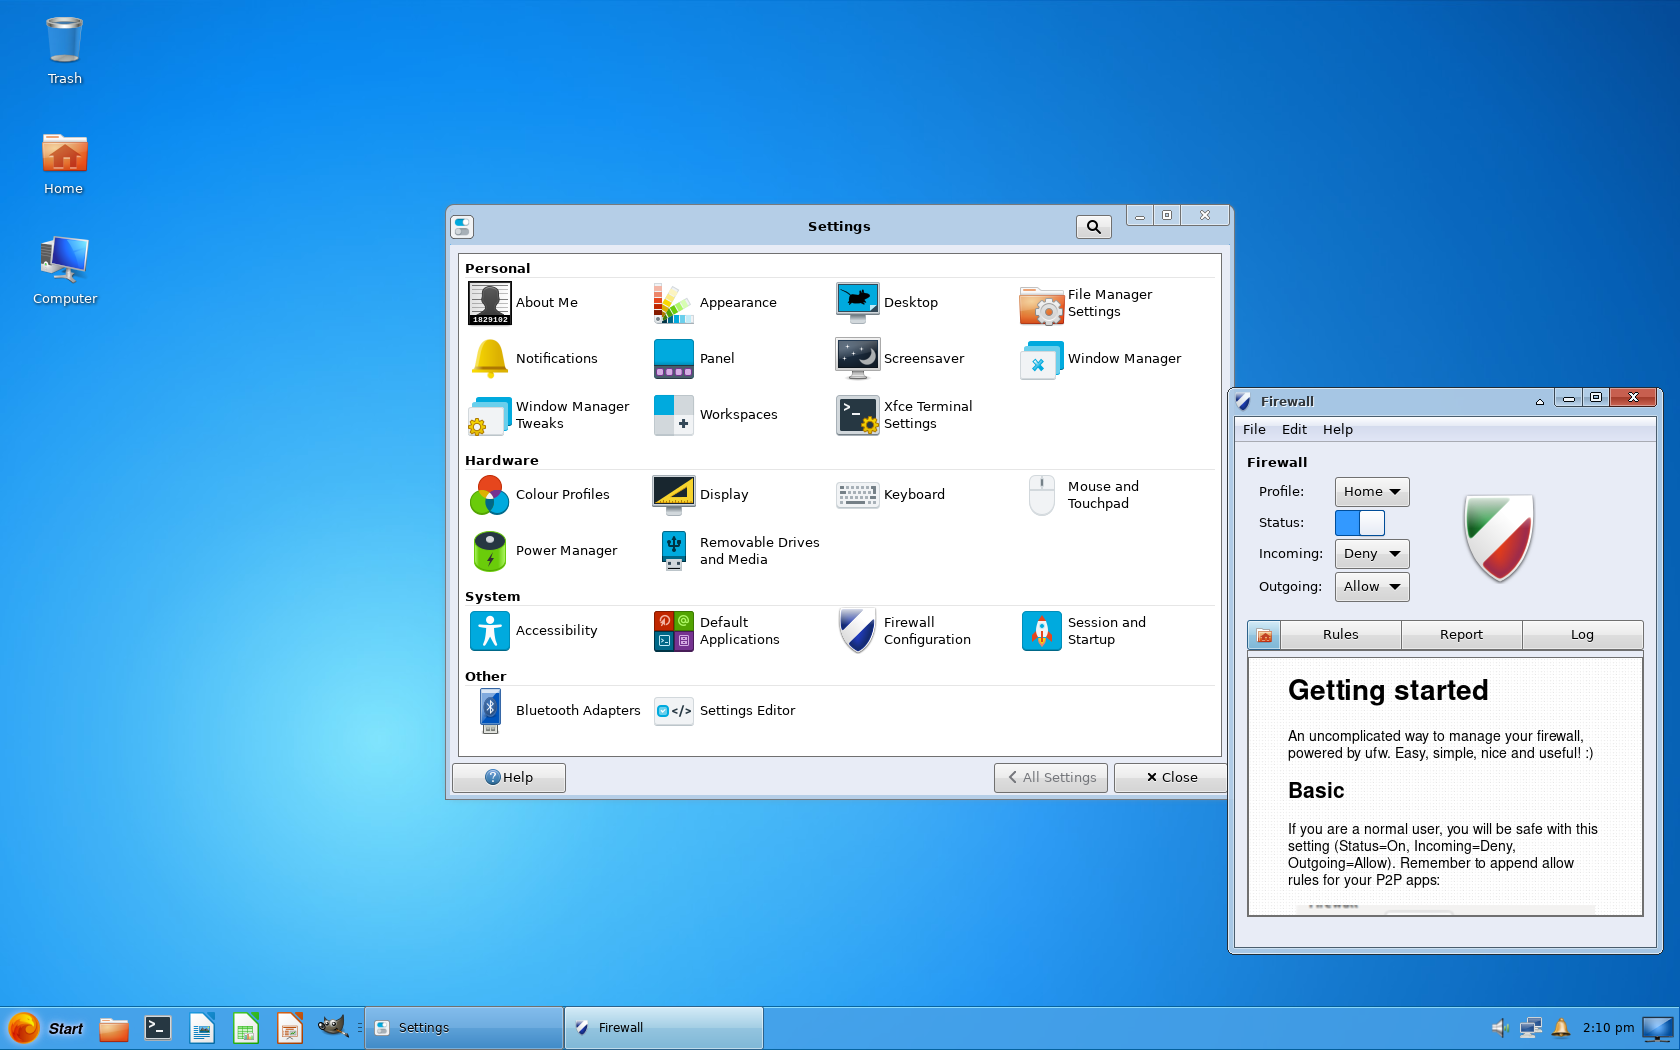Switch to the Report tab
Image resolution: width=1680 pixels, height=1050 pixels.
tap(1461, 635)
